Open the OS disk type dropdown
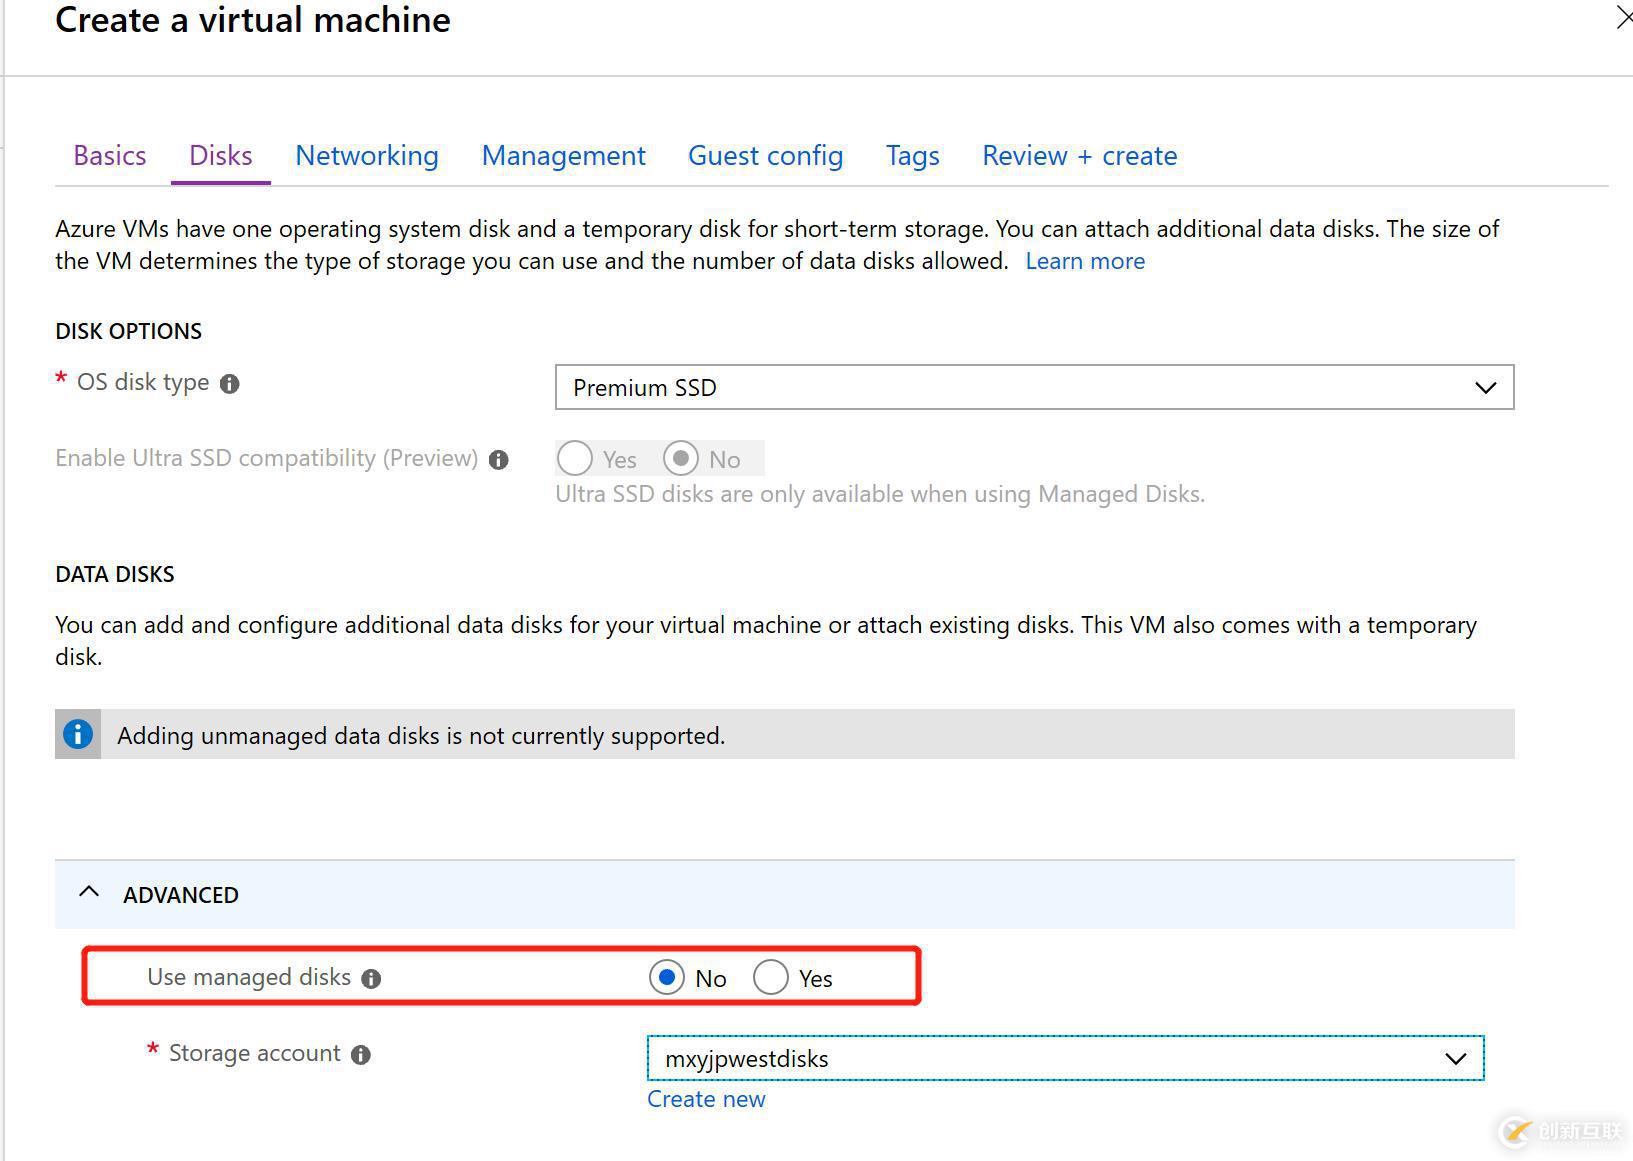1633x1161 pixels. pos(1486,387)
